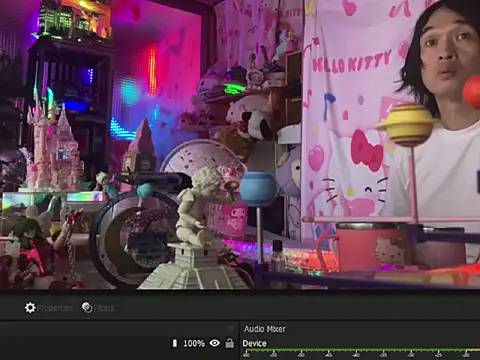Click the 100% percentage text
The height and width of the screenshot is (360, 480).
(194, 343)
